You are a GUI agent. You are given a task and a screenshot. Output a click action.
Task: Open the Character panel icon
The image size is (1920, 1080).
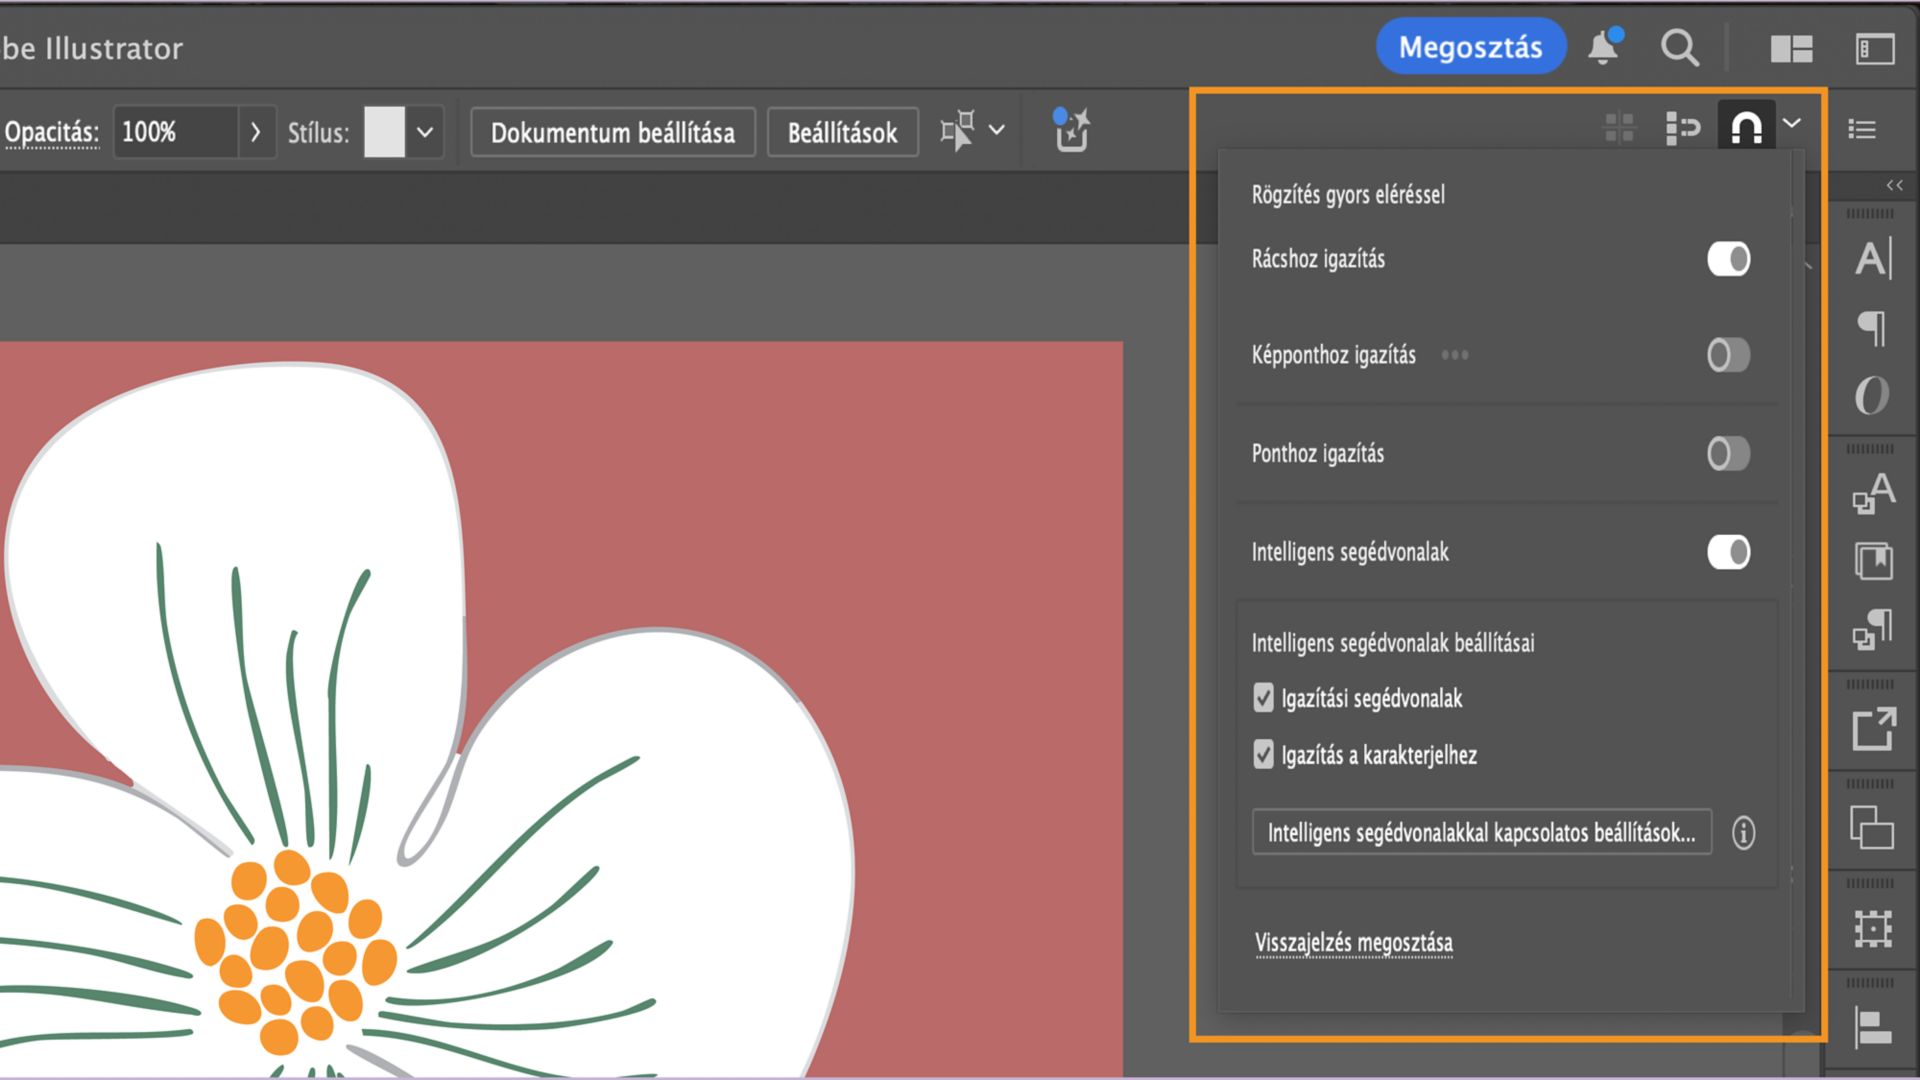[x=1873, y=259]
